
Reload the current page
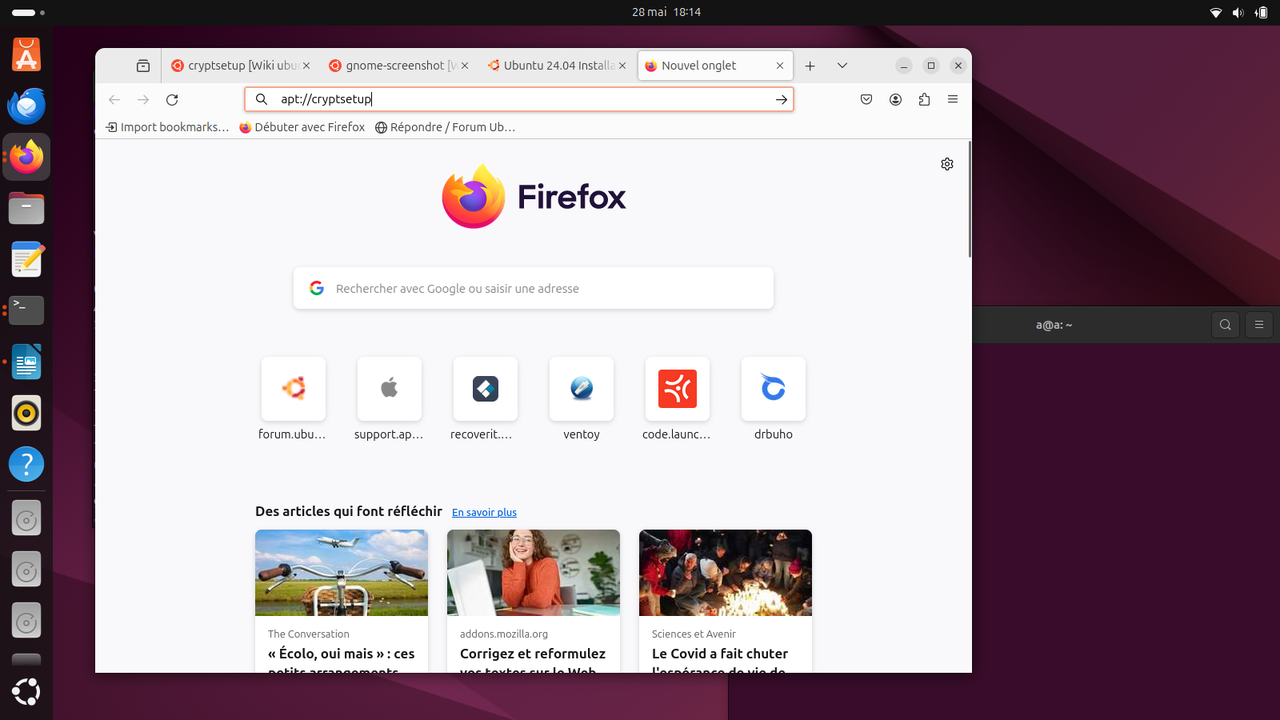click(172, 100)
